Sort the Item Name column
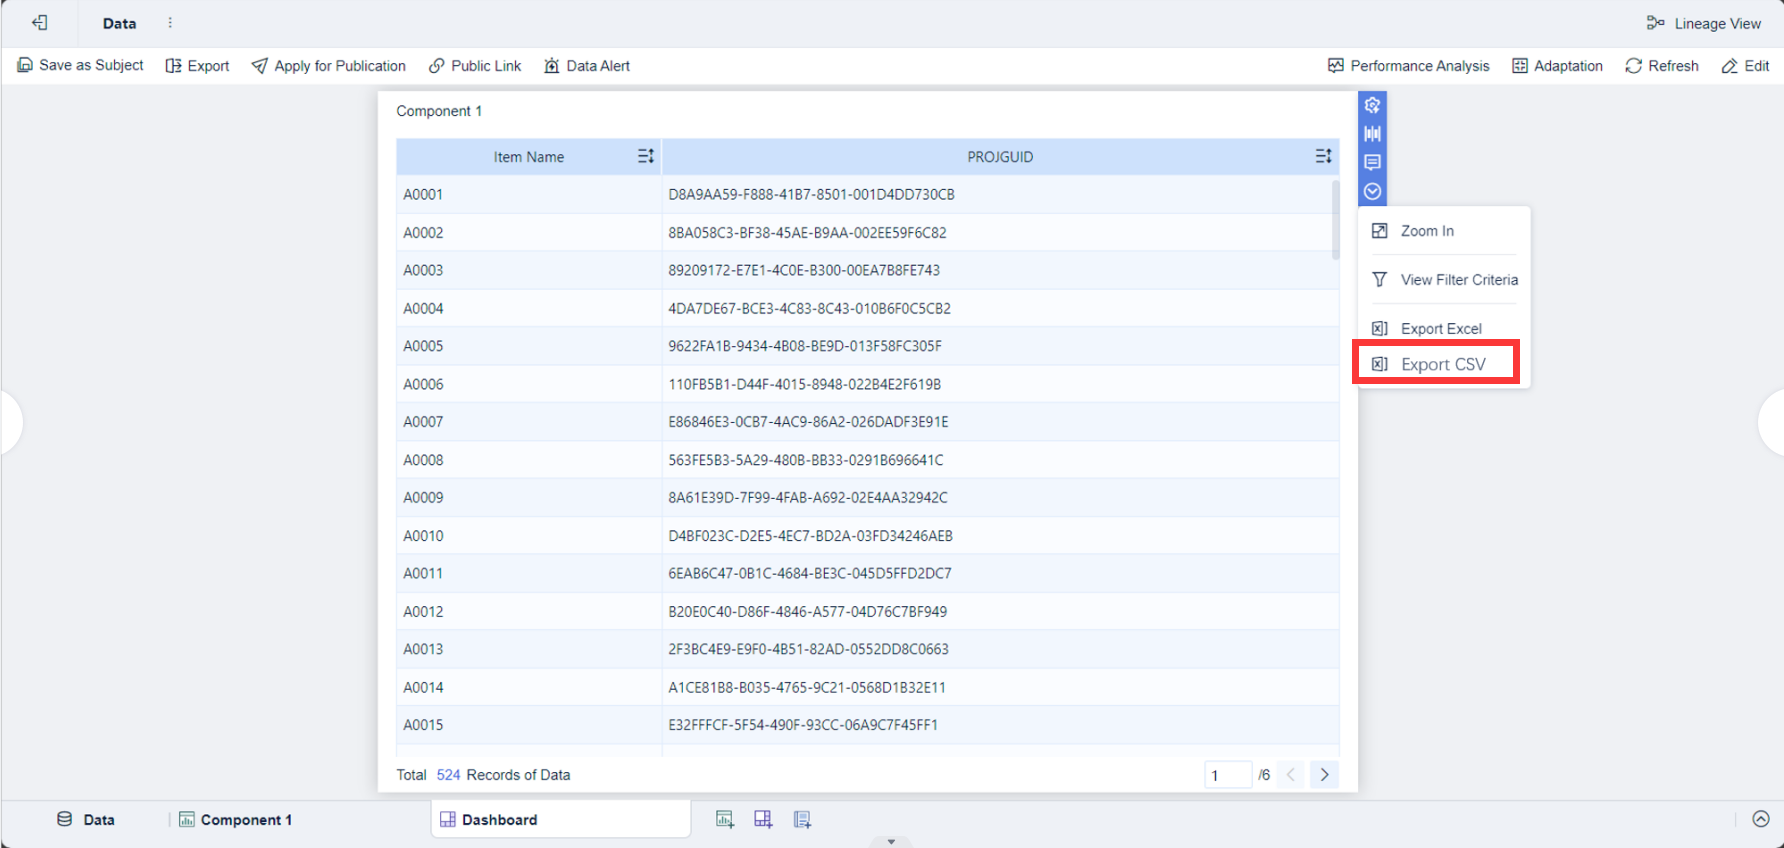Viewport: 1784px width, 848px height. click(646, 156)
